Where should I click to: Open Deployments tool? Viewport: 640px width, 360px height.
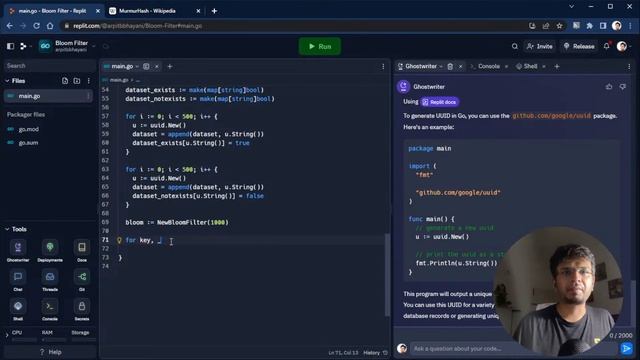(x=50, y=251)
